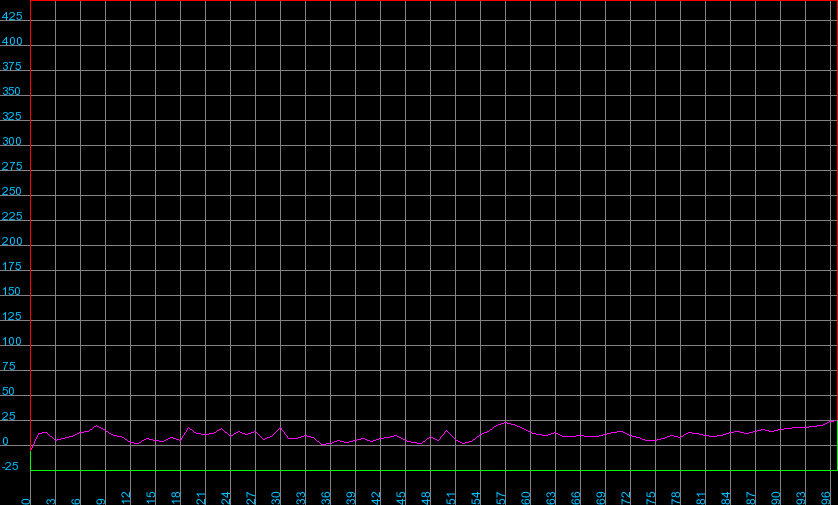Click the x-axis label 9
Viewport: 838px width, 505px height.
coord(101,501)
